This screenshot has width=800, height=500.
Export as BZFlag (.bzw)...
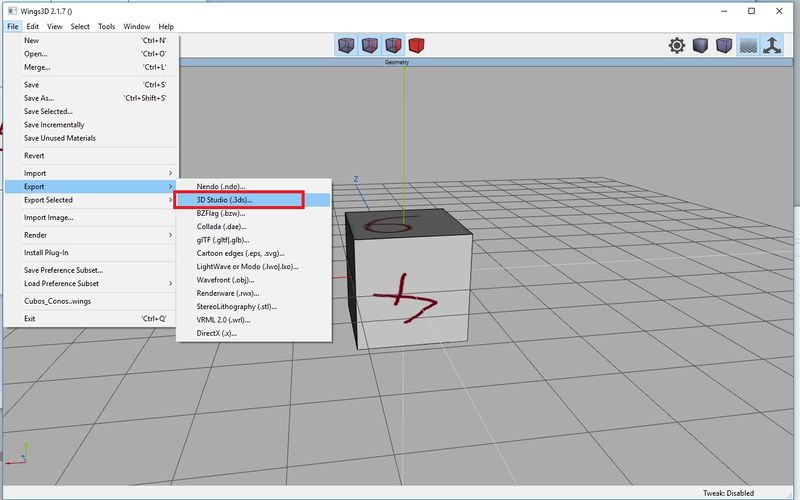(254, 213)
